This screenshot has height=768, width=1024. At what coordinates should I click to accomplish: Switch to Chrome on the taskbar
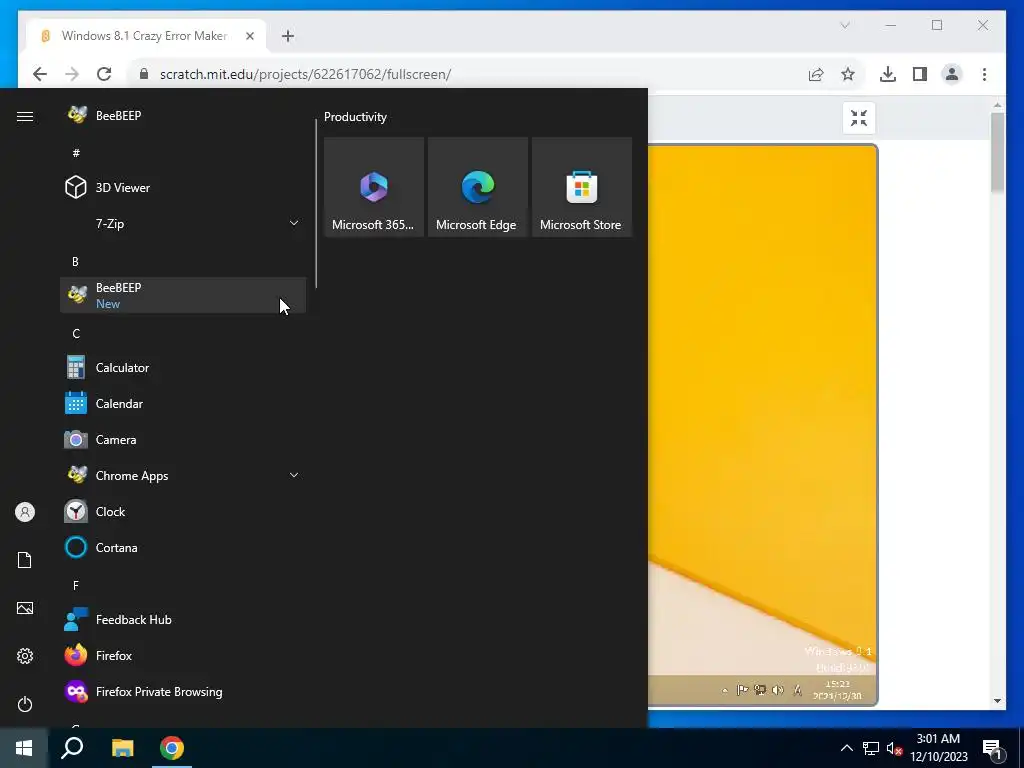coord(172,748)
